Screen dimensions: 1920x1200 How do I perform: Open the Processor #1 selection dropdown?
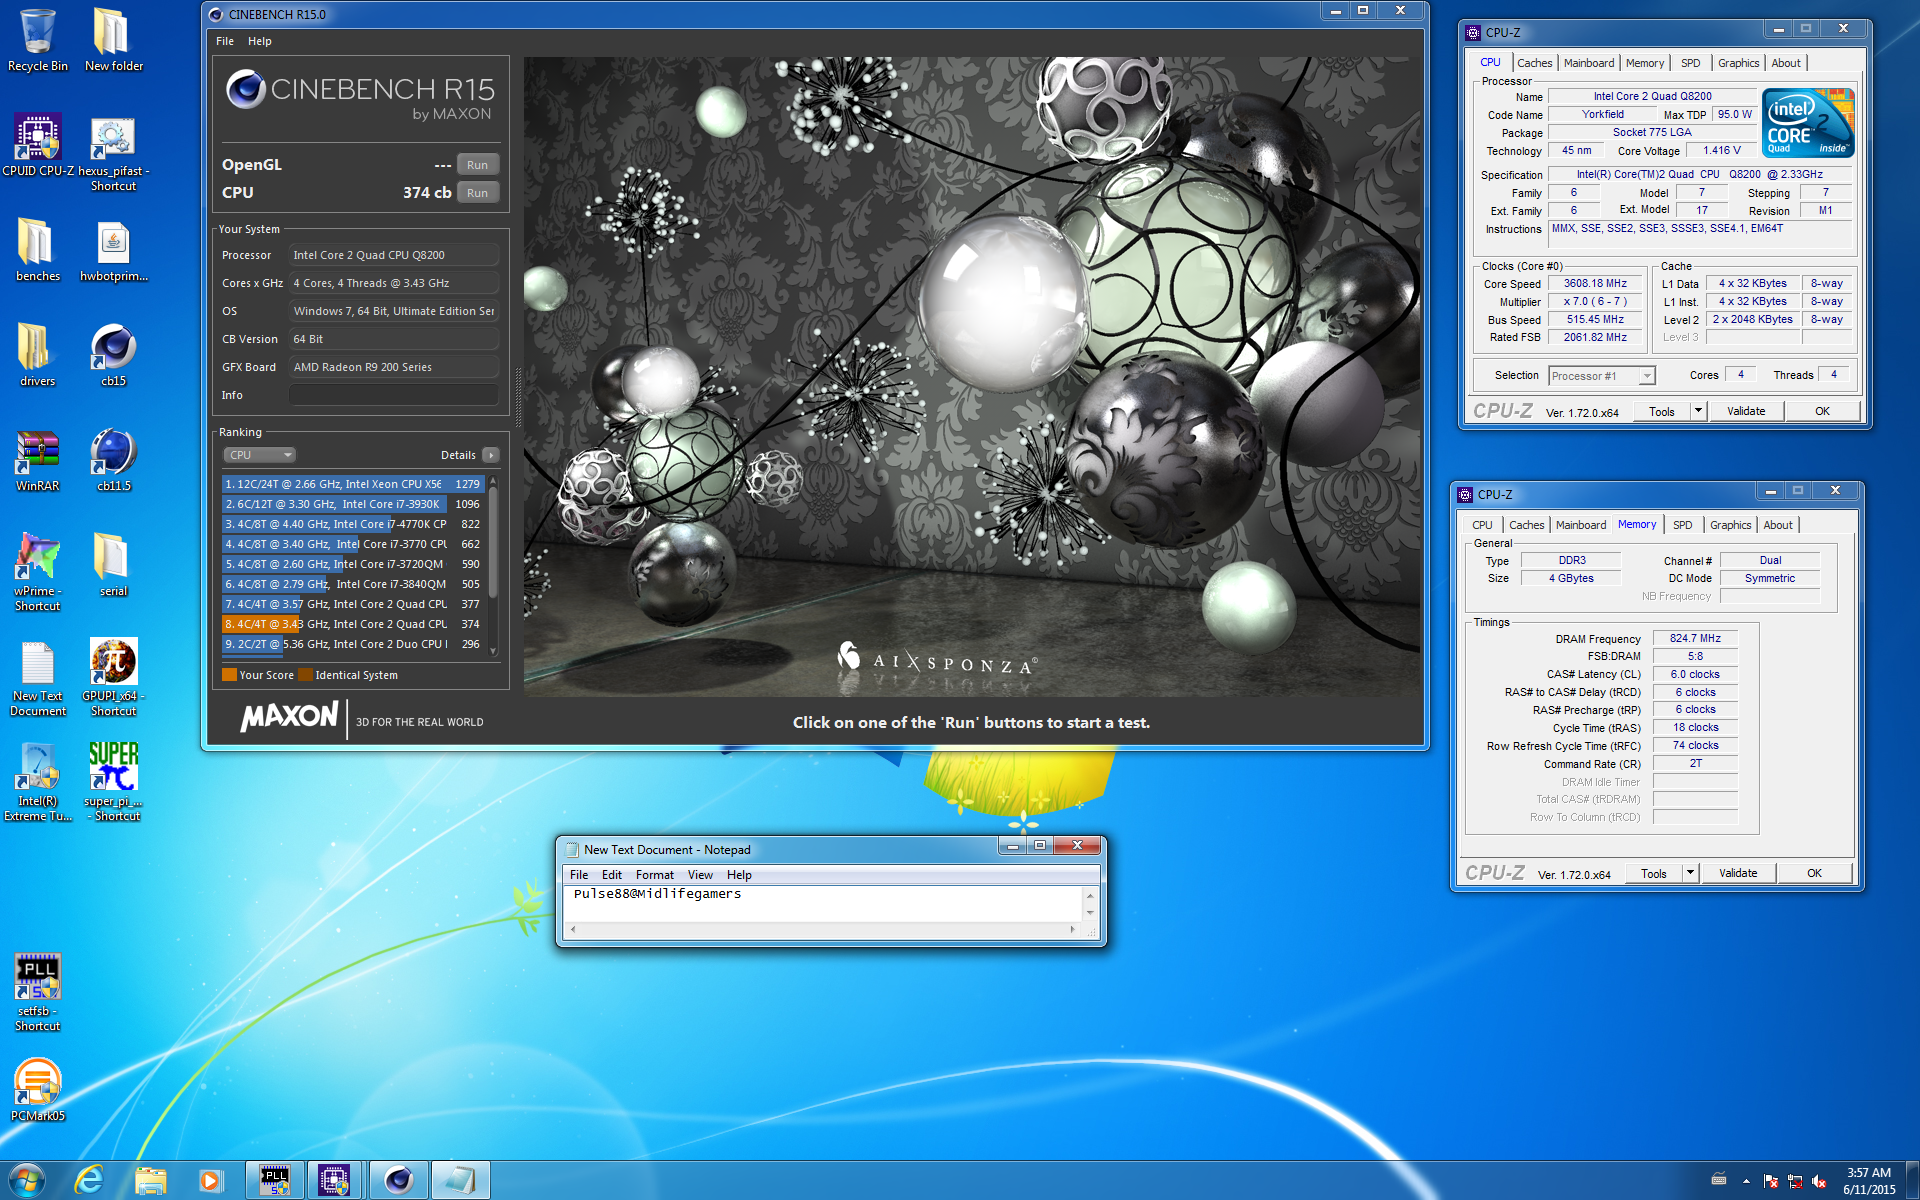1602,376
